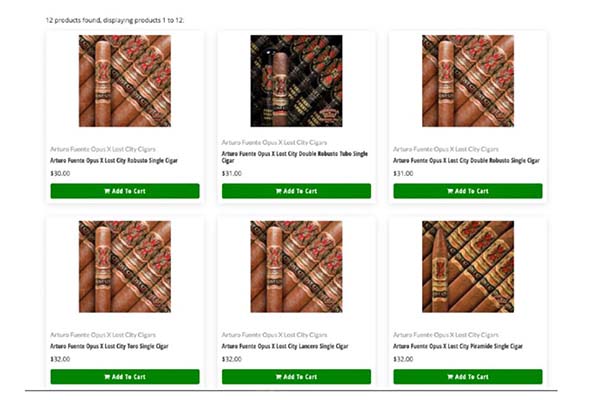The height and width of the screenshot is (400, 600).
Task: Open Robusto Single Cigar product image
Action: [125, 81]
